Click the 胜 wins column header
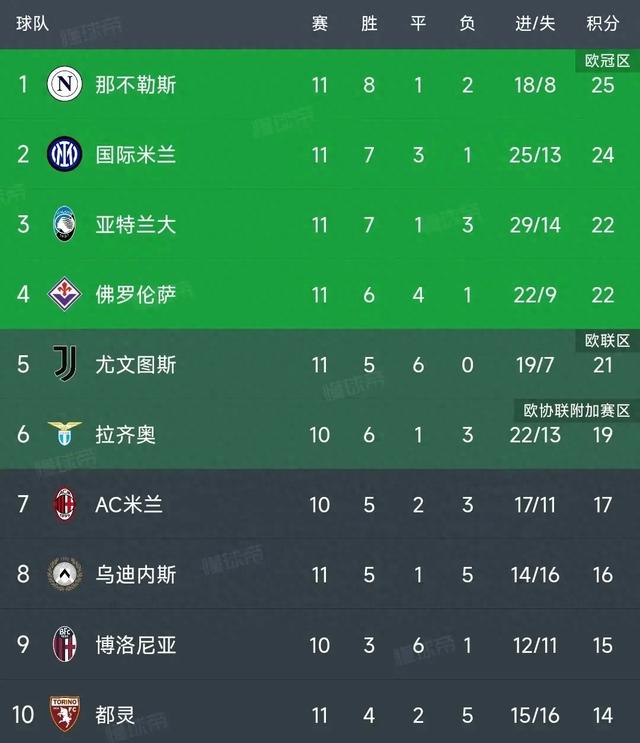This screenshot has width=640, height=743. click(369, 23)
